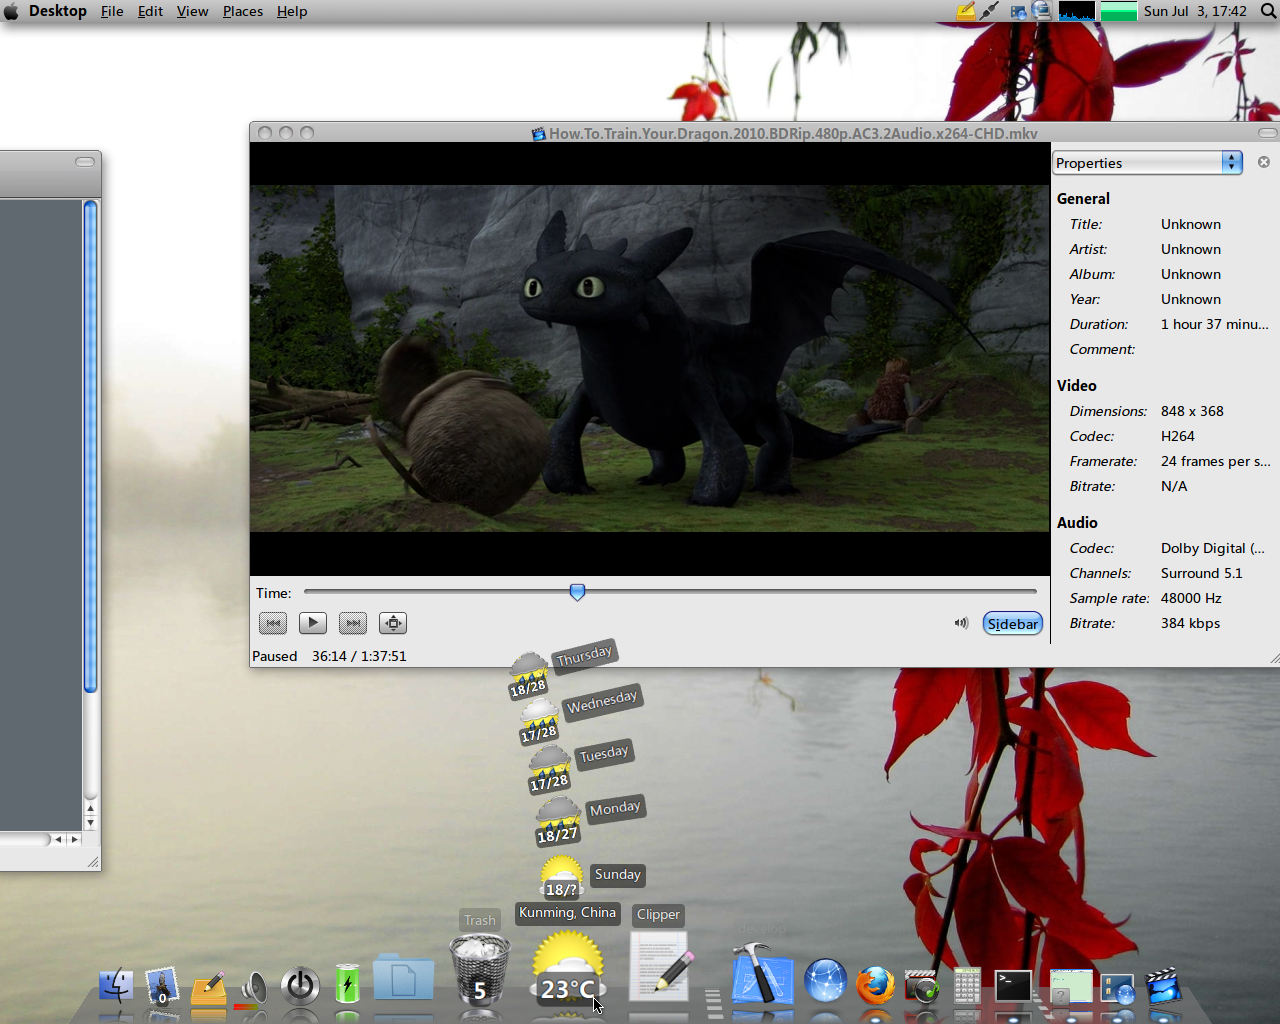Click the Play button in the player
This screenshot has height=1024, width=1280.
coord(313,623)
